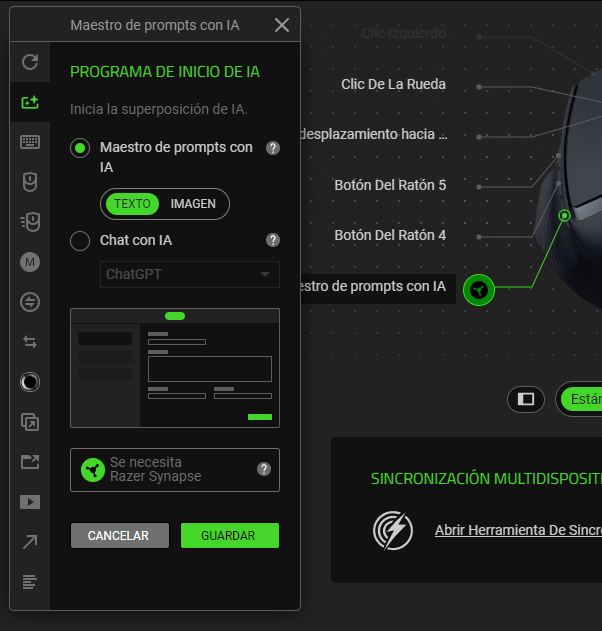Image resolution: width=602 pixels, height=631 pixels.
Task: Click the CANCELAR button
Action: coord(120,536)
